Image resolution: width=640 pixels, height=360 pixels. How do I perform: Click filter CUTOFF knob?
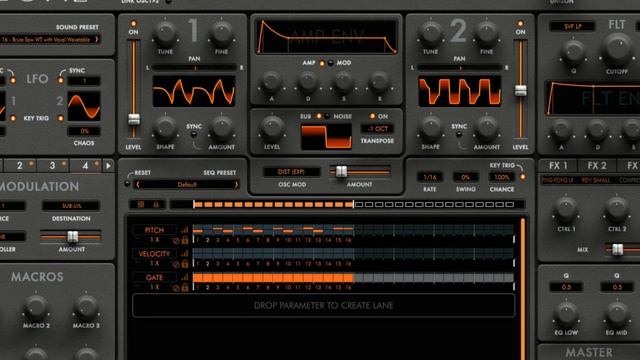pos(618,48)
